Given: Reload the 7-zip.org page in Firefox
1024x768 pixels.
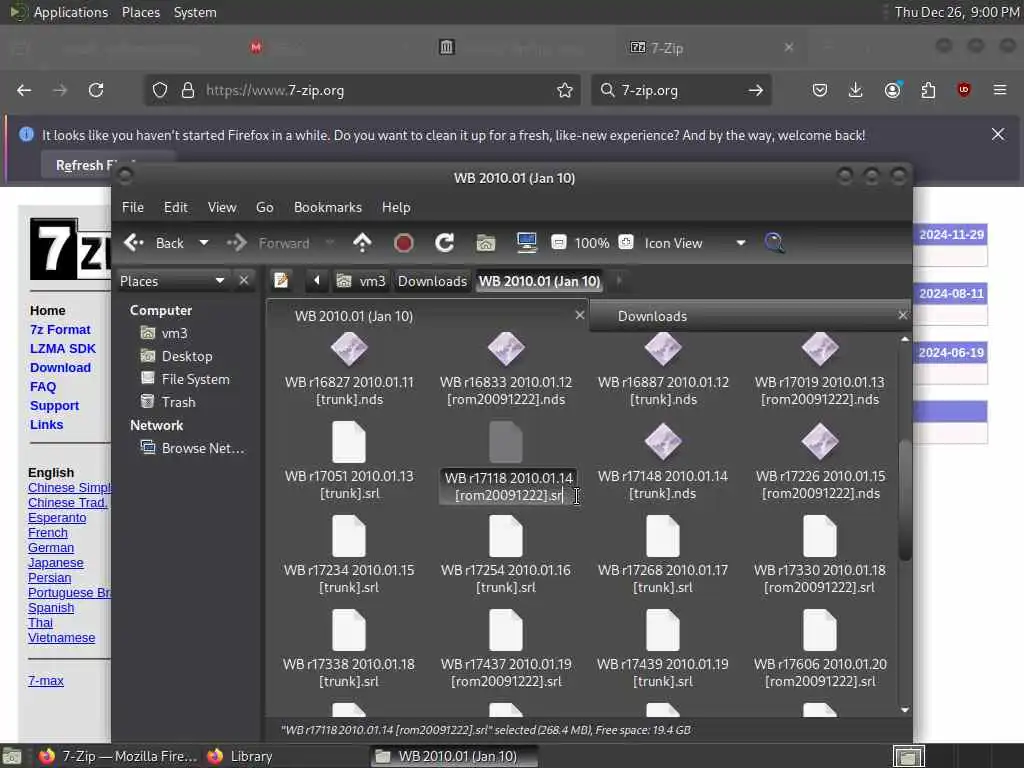Looking at the screenshot, I should pos(96,90).
